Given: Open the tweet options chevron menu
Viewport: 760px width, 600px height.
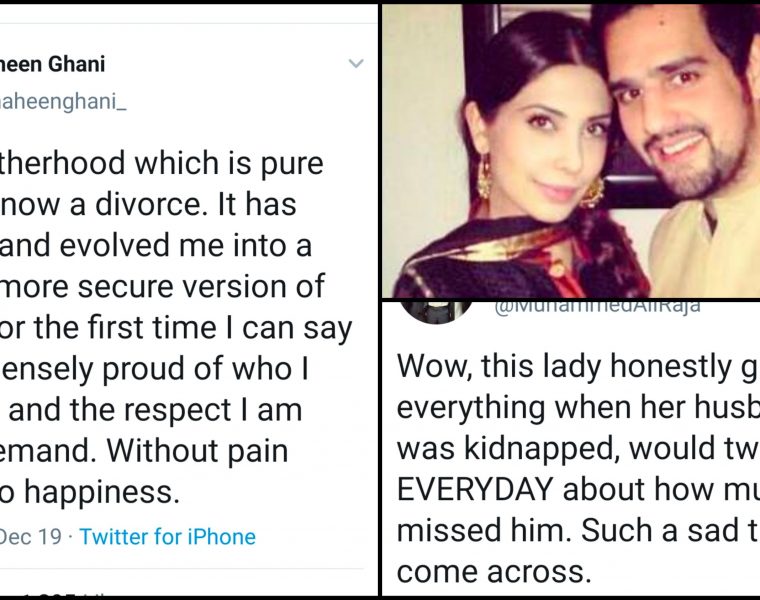Looking at the screenshot, I should (x=356, y=65).
